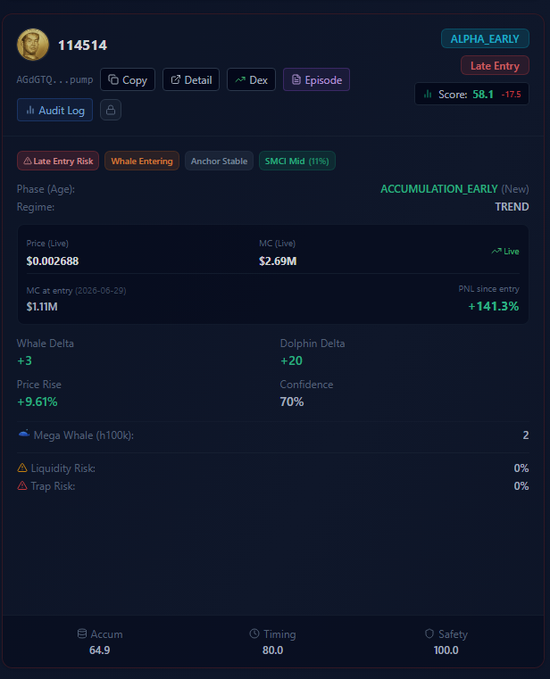Click the live market cap $2.69M
Screen dimensions: 550x679
[278, 261]
